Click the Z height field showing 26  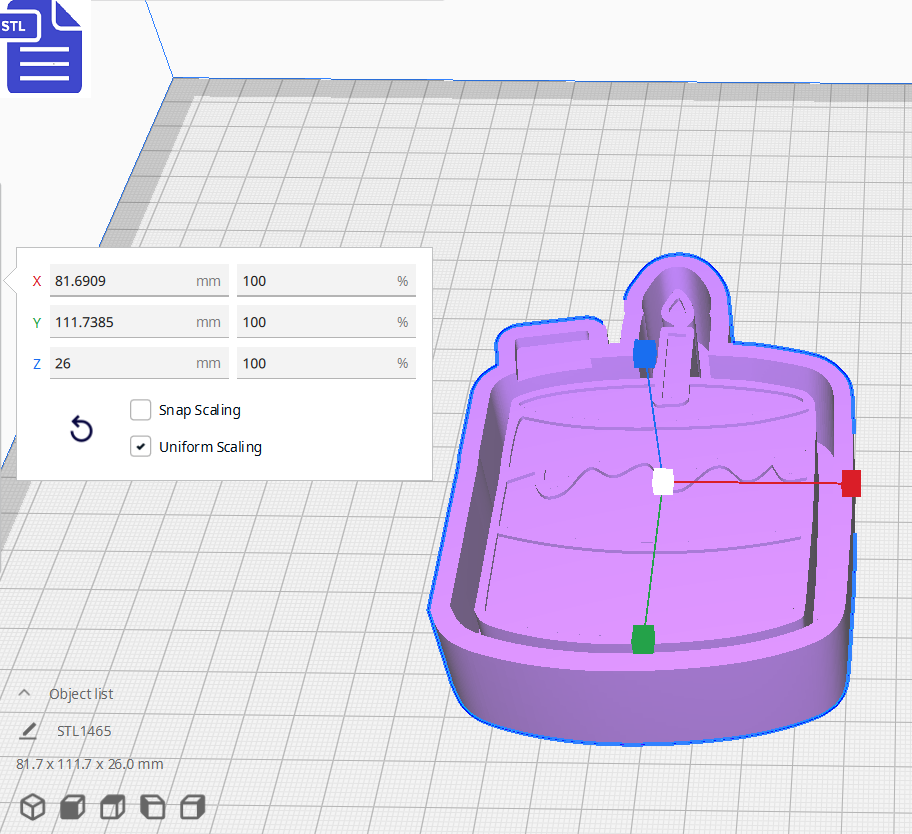(140, 362)
